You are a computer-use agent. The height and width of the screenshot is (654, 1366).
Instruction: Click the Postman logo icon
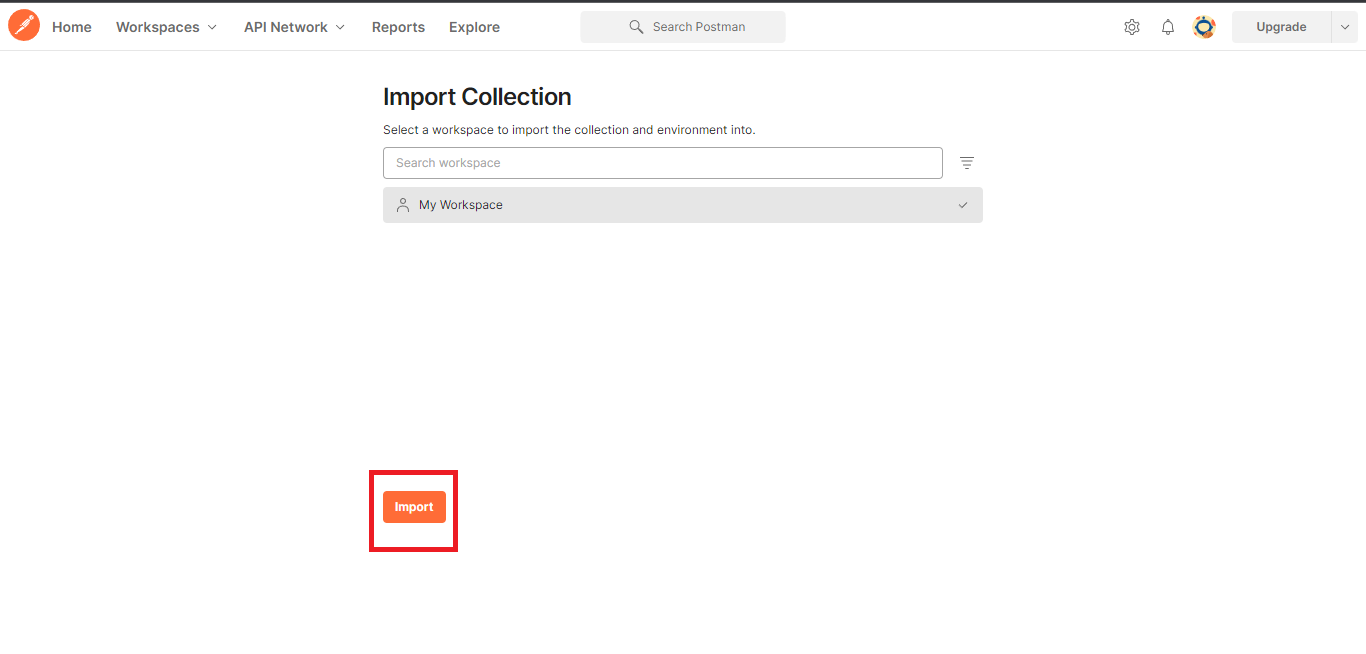tap(24, 24)
